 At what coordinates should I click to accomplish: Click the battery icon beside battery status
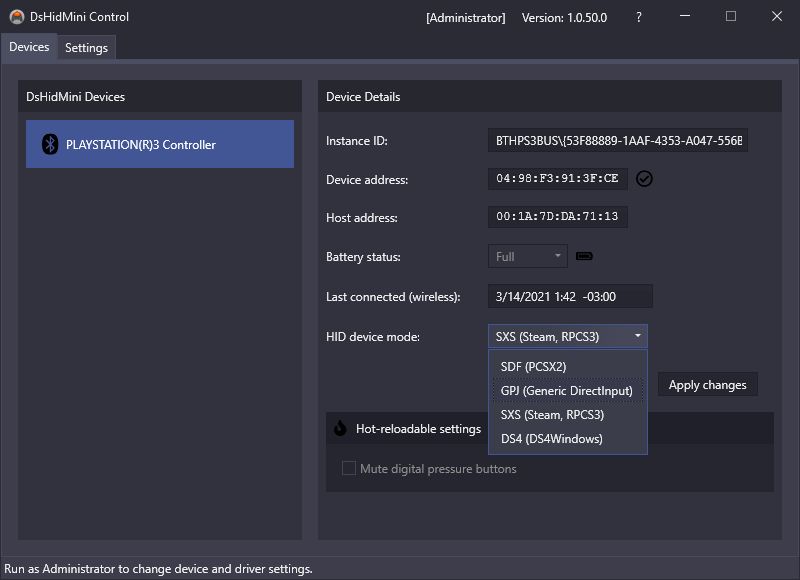[x=584, y=256]
